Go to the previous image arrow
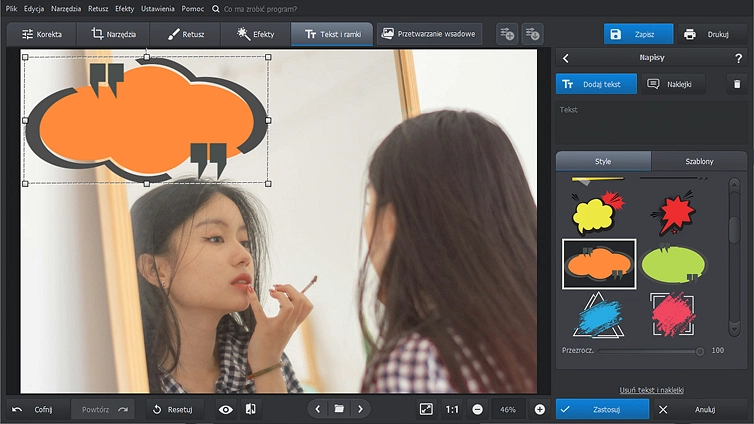 point(318,409)
